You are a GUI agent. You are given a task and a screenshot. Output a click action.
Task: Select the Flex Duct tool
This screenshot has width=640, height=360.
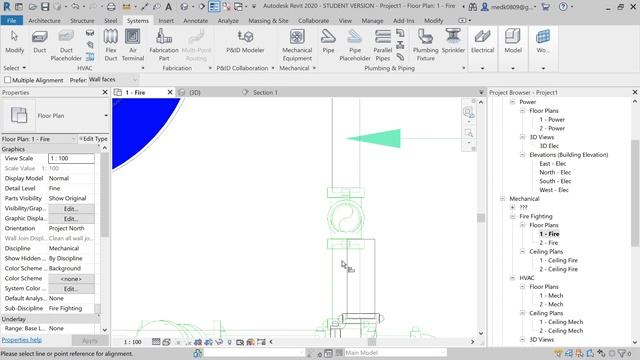(111, 45)
